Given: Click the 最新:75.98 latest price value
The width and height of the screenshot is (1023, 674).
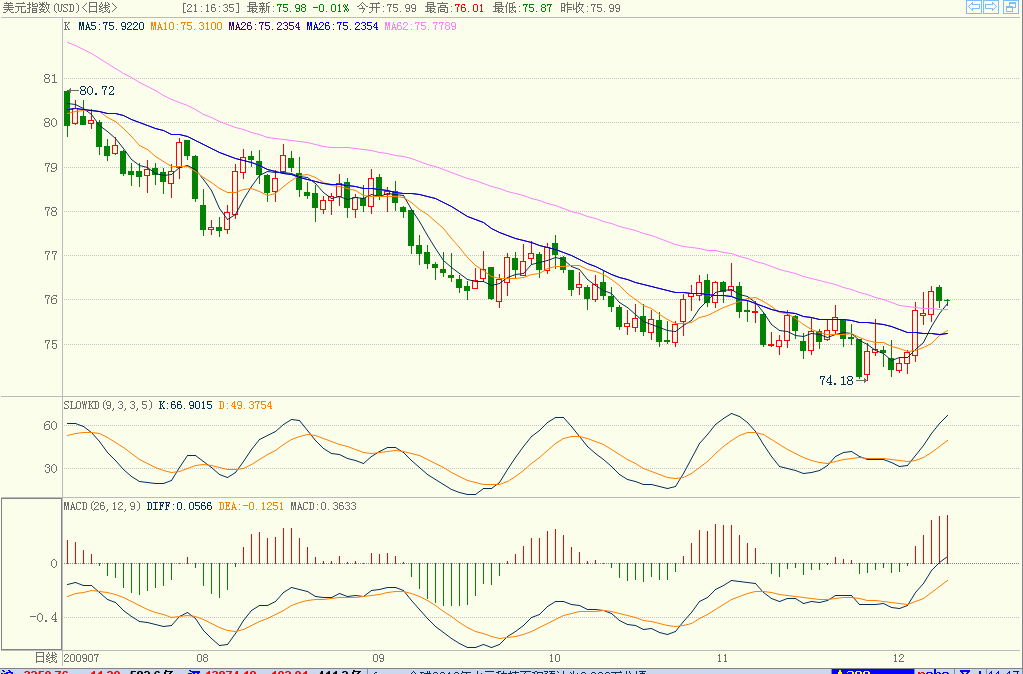Looking at the screenshot, I should pos(276,8).
